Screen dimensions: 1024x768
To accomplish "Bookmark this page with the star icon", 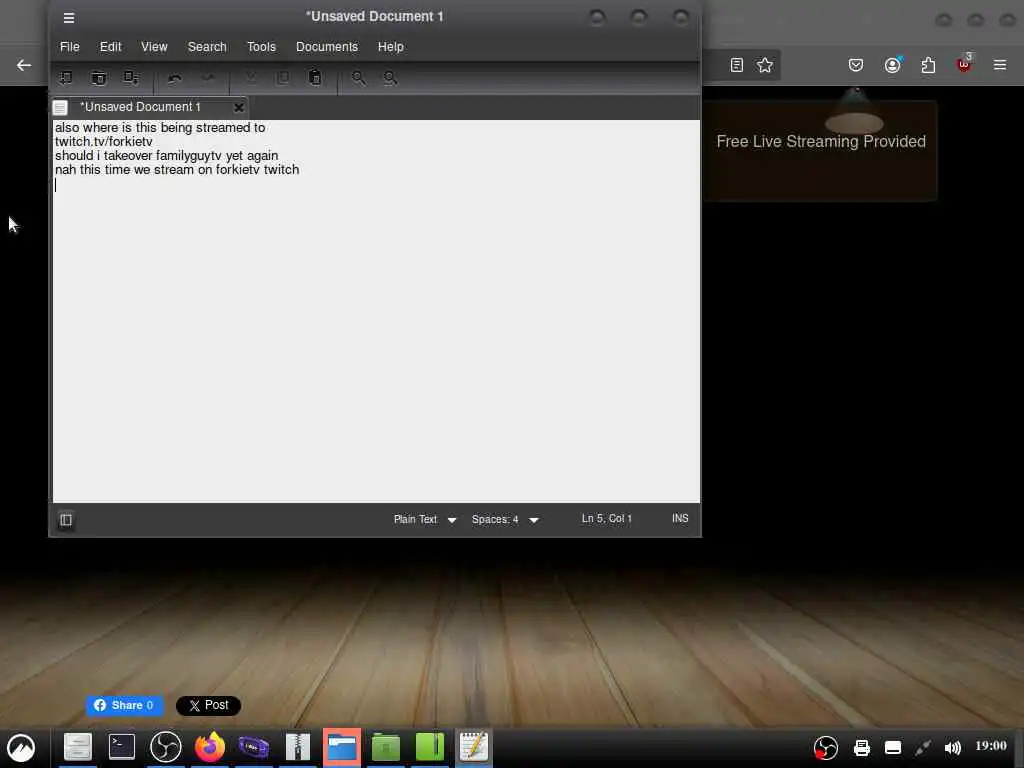I will [765, 65].
